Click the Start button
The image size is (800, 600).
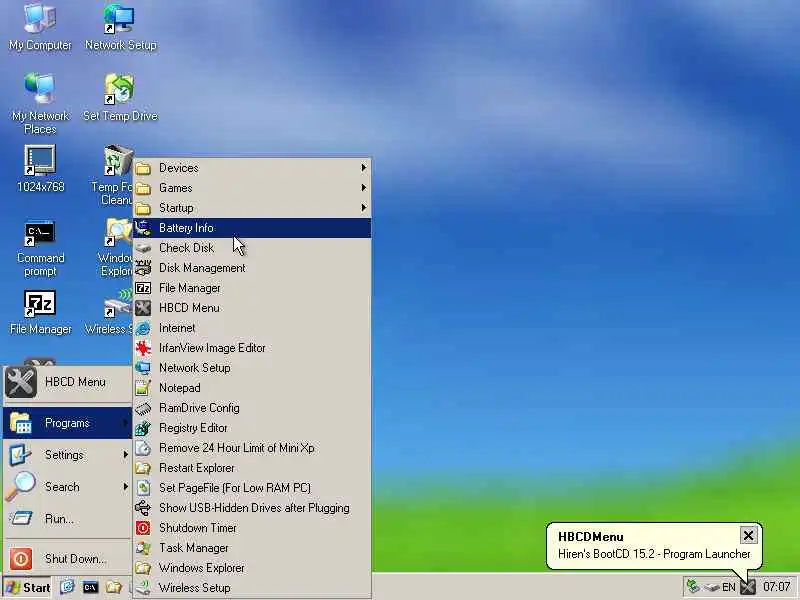point(28,587)
